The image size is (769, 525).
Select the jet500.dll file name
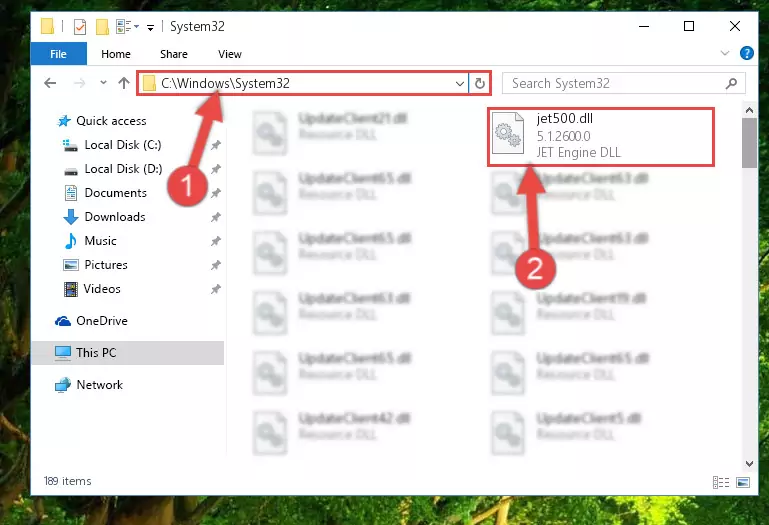click(x=564, y=119)
